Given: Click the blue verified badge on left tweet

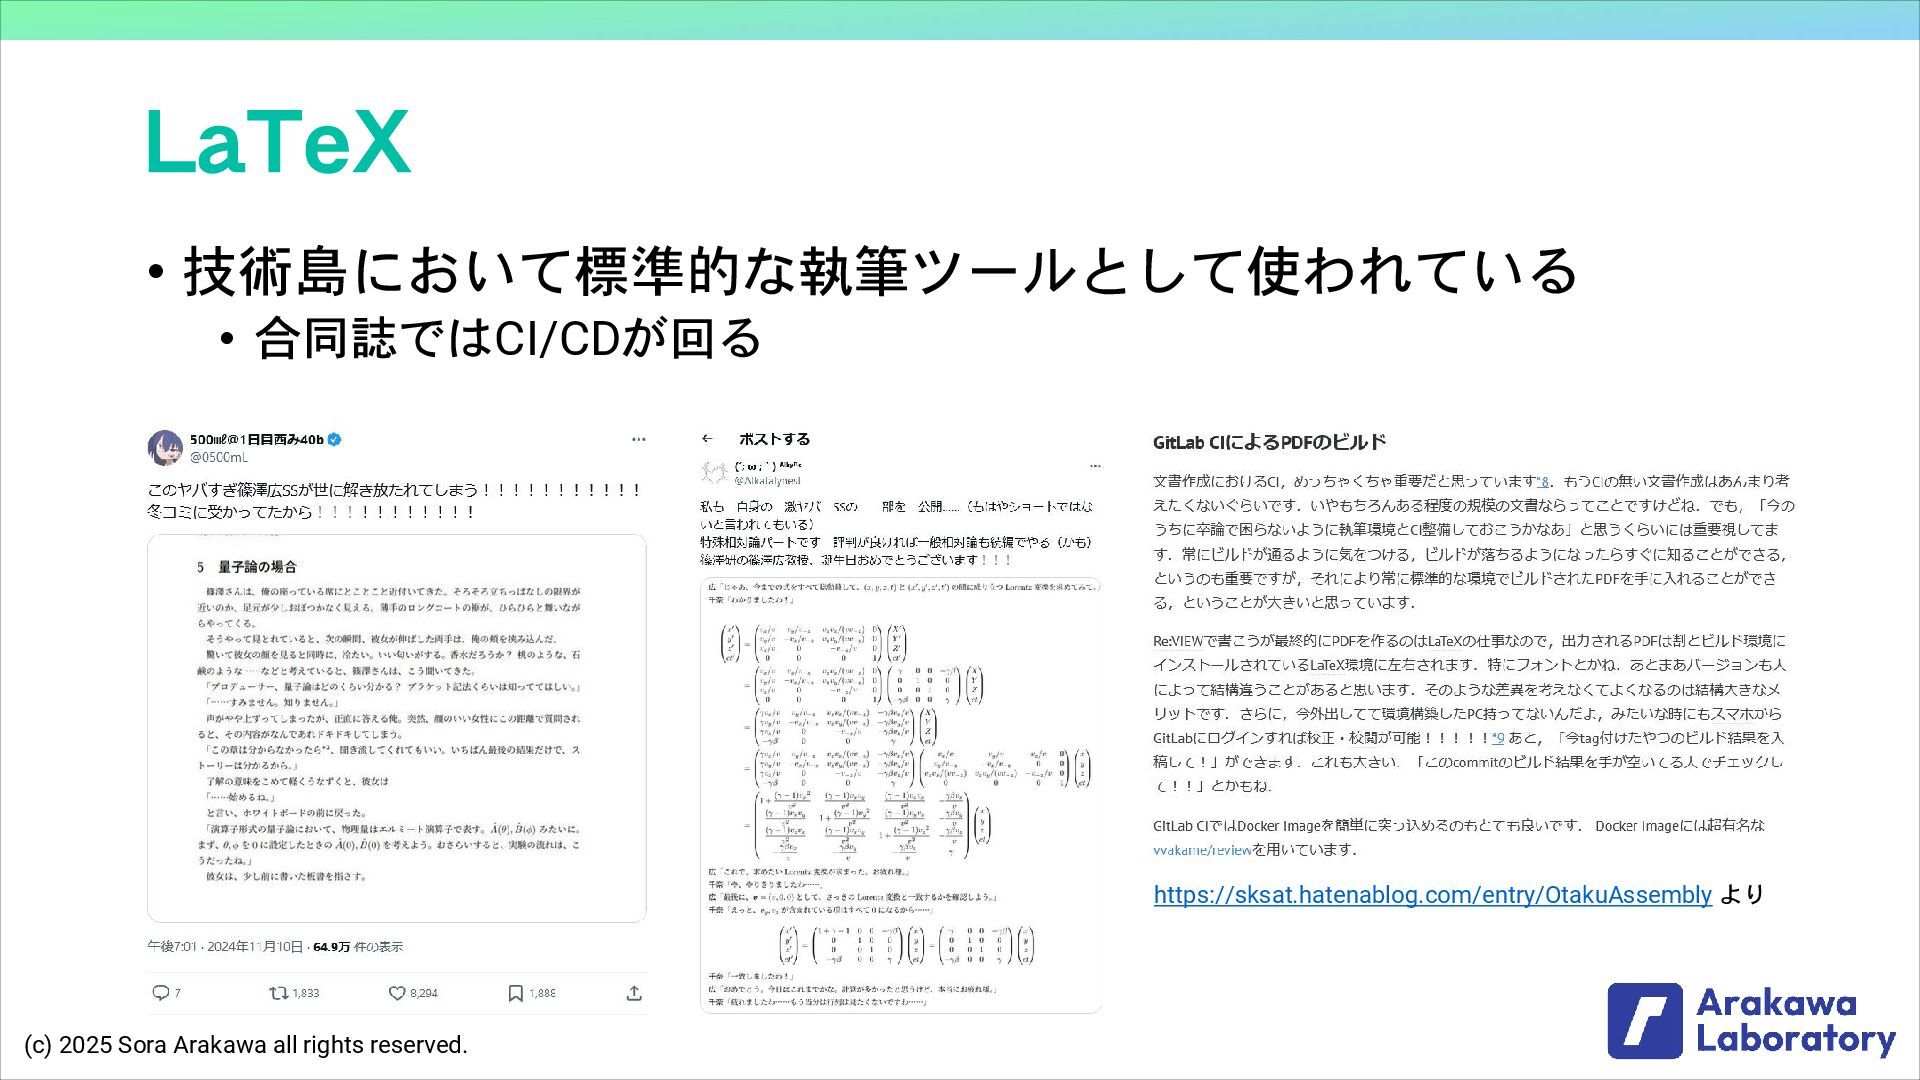Looking at the screenshot, I should tap(335, 439).
